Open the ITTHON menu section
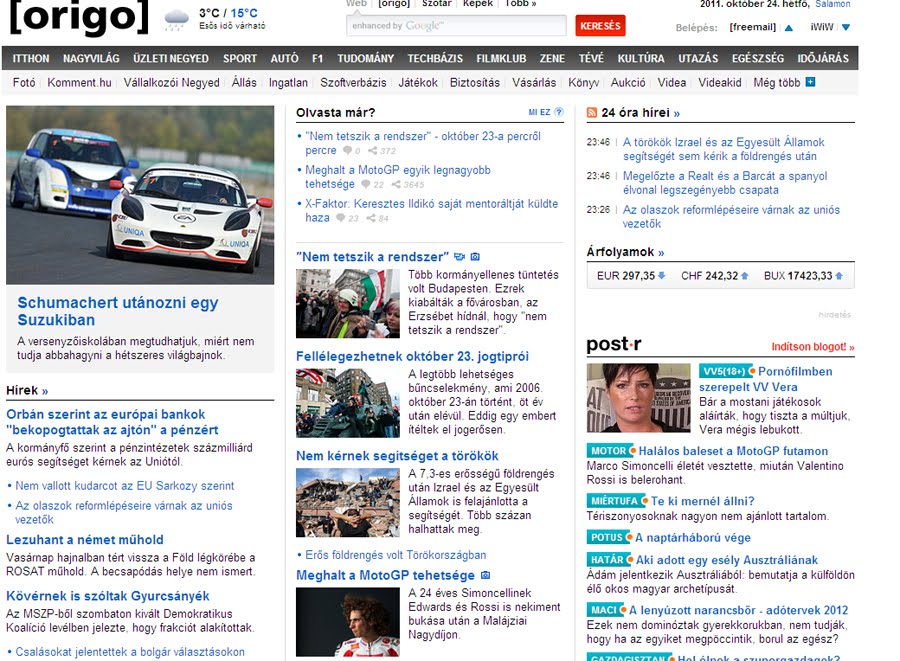The height and width of the screenshot is (661, 900). (x=31, y=59)
